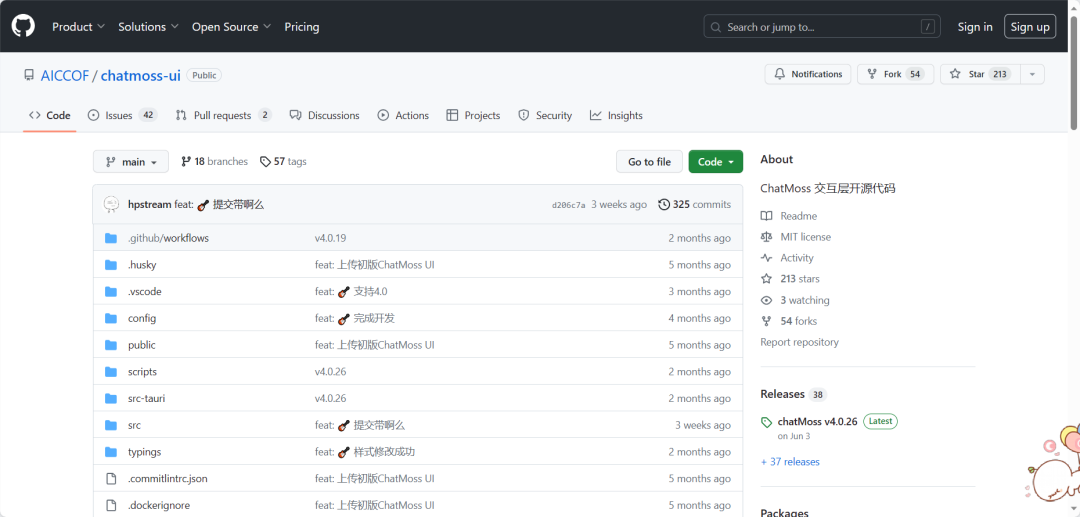Switch to the Code tab

pos(50,116)
